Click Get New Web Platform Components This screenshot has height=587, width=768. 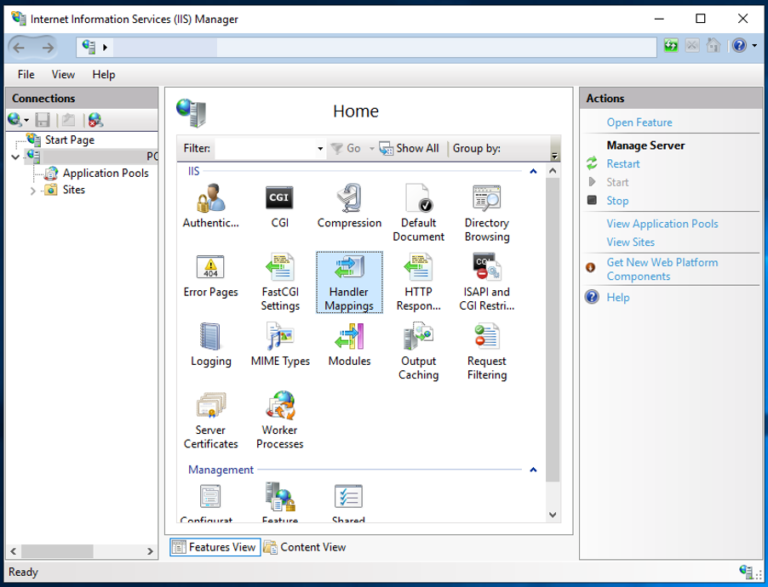pos(662,269)
